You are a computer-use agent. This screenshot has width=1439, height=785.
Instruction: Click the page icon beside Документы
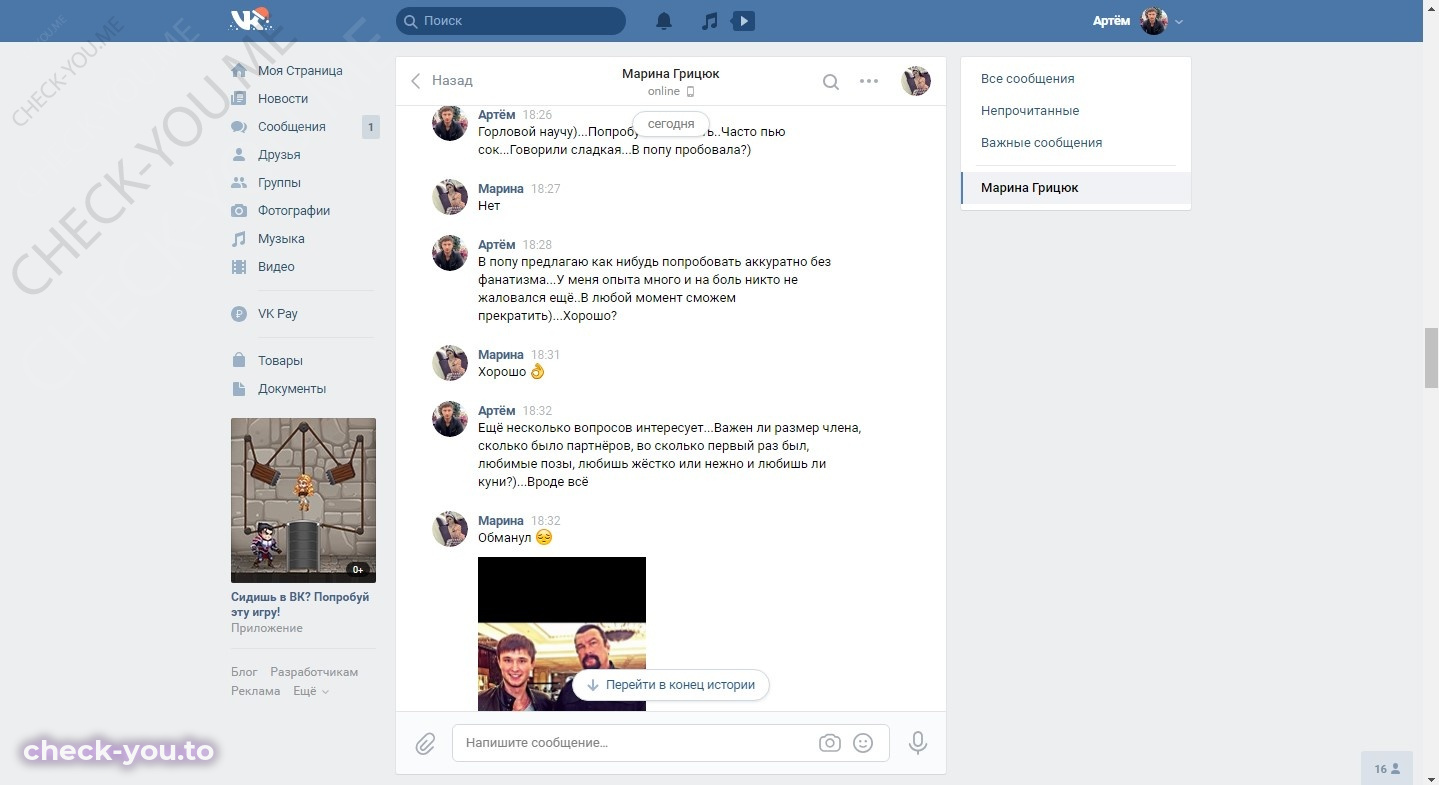(x=239, y=389)
